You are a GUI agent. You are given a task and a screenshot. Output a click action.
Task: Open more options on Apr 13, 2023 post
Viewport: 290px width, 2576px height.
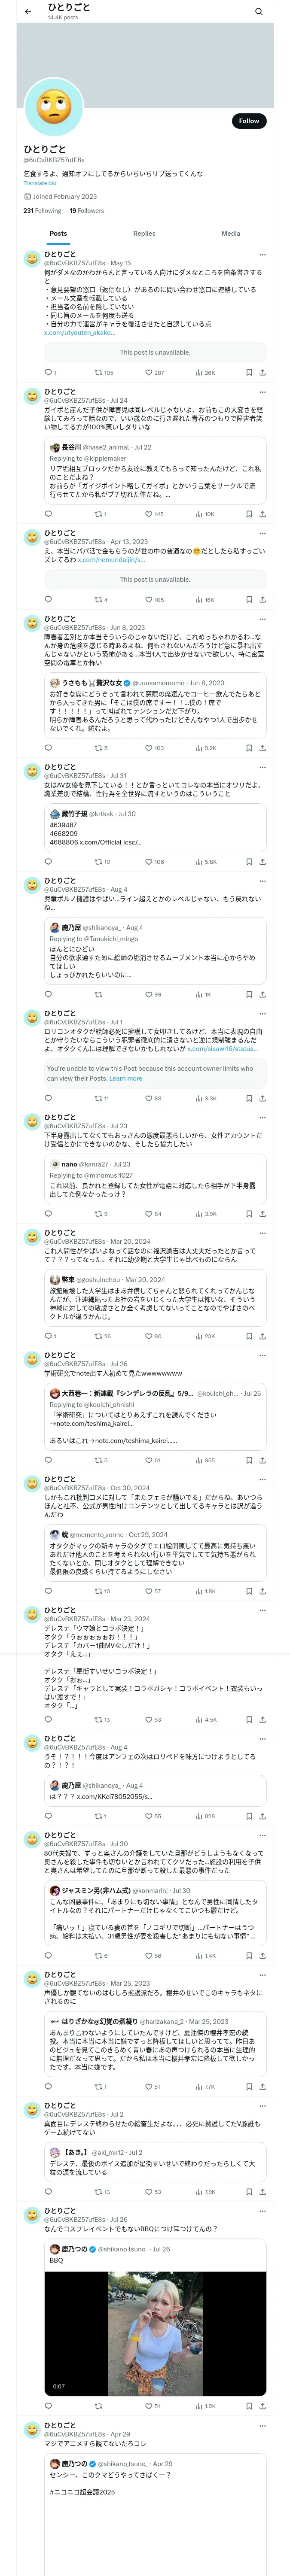(263, 533)
